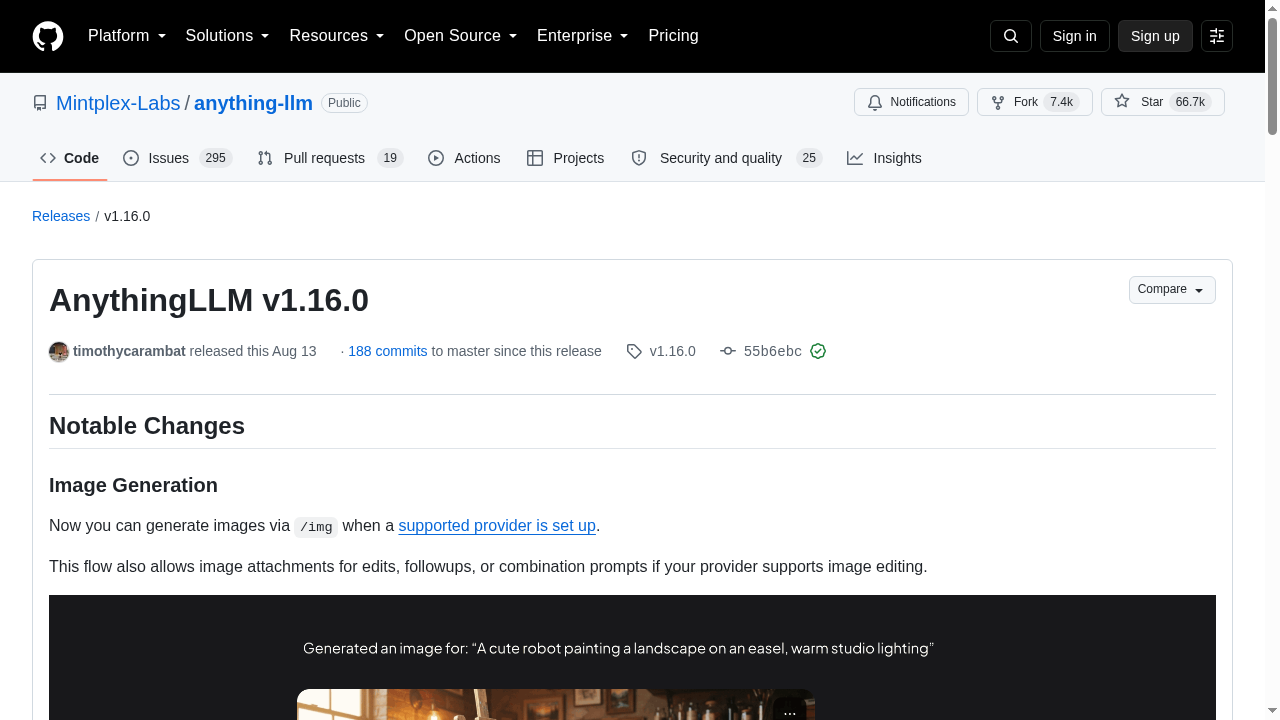The image size is (1280, 720).
Task: Expand the Platform menu
Action: click(127, 36)
